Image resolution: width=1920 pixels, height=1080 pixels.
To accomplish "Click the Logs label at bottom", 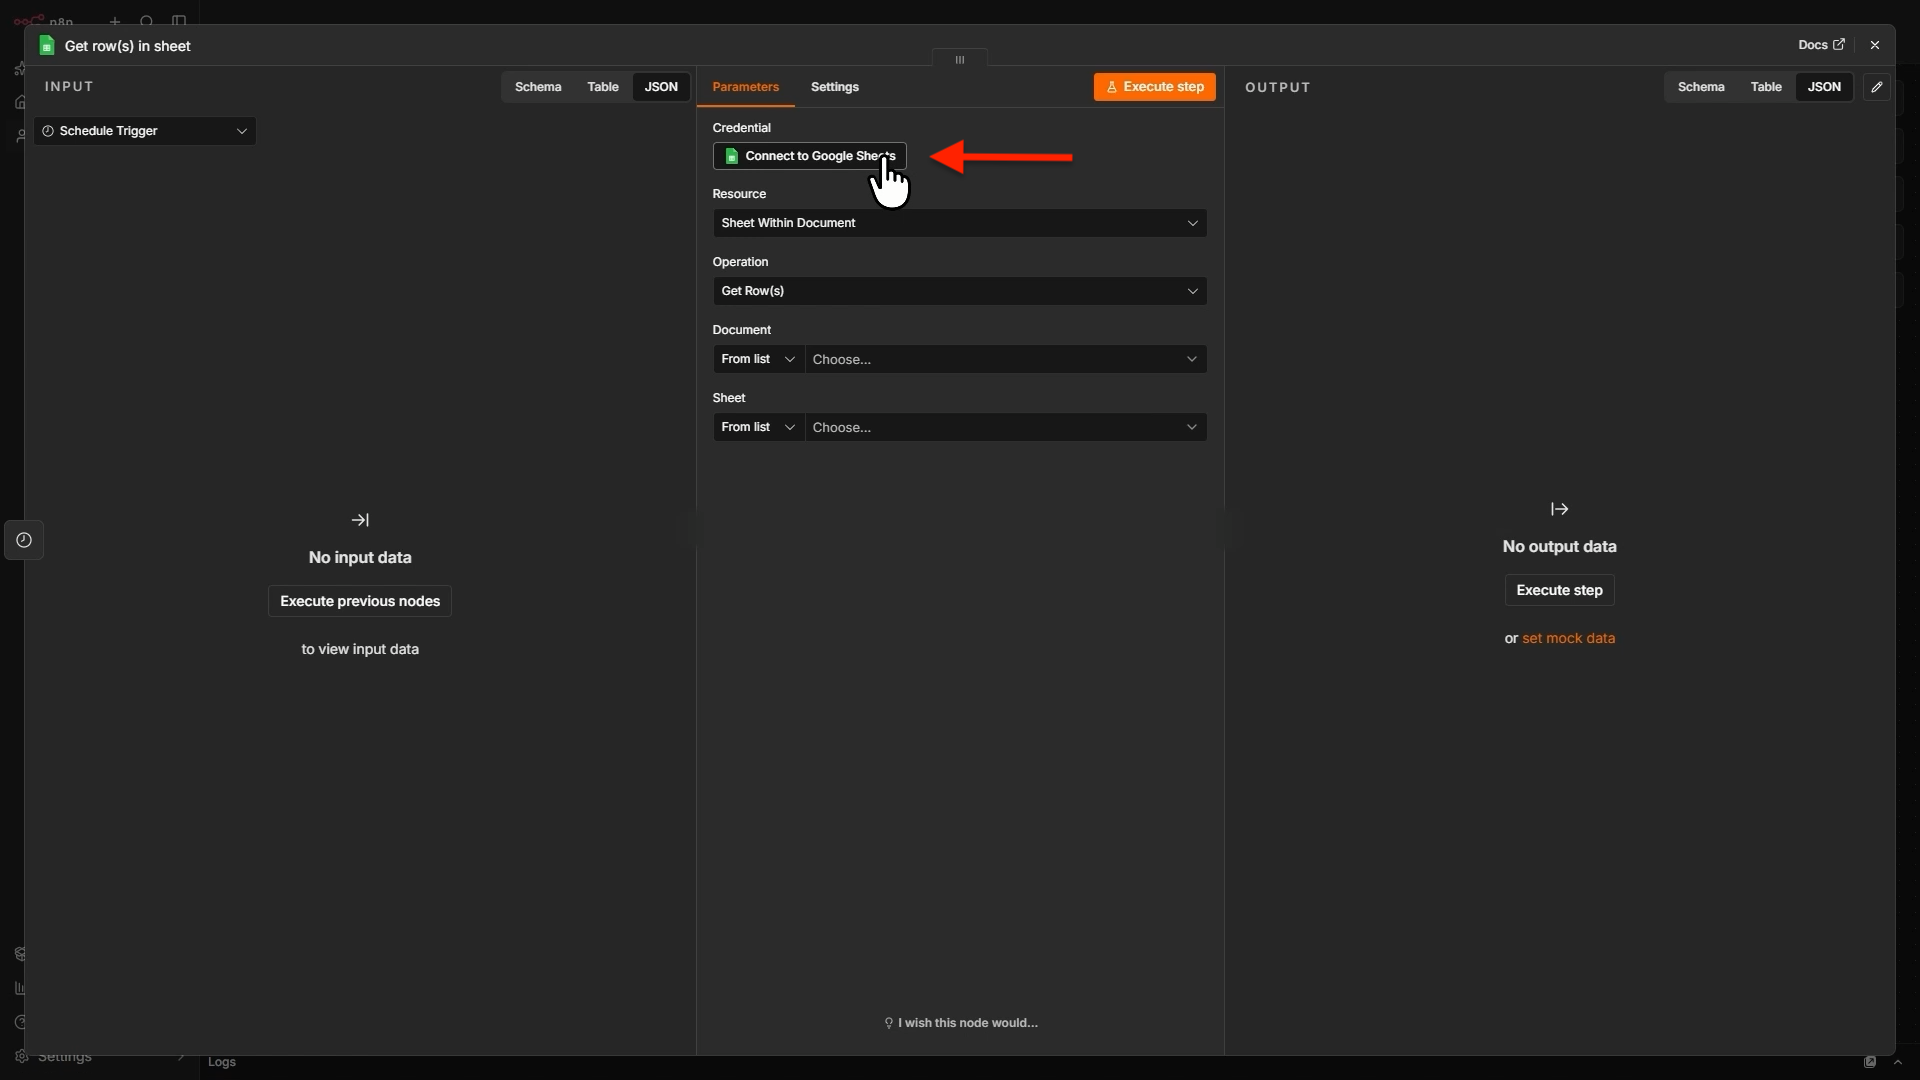I will (x=222, y=1062).
